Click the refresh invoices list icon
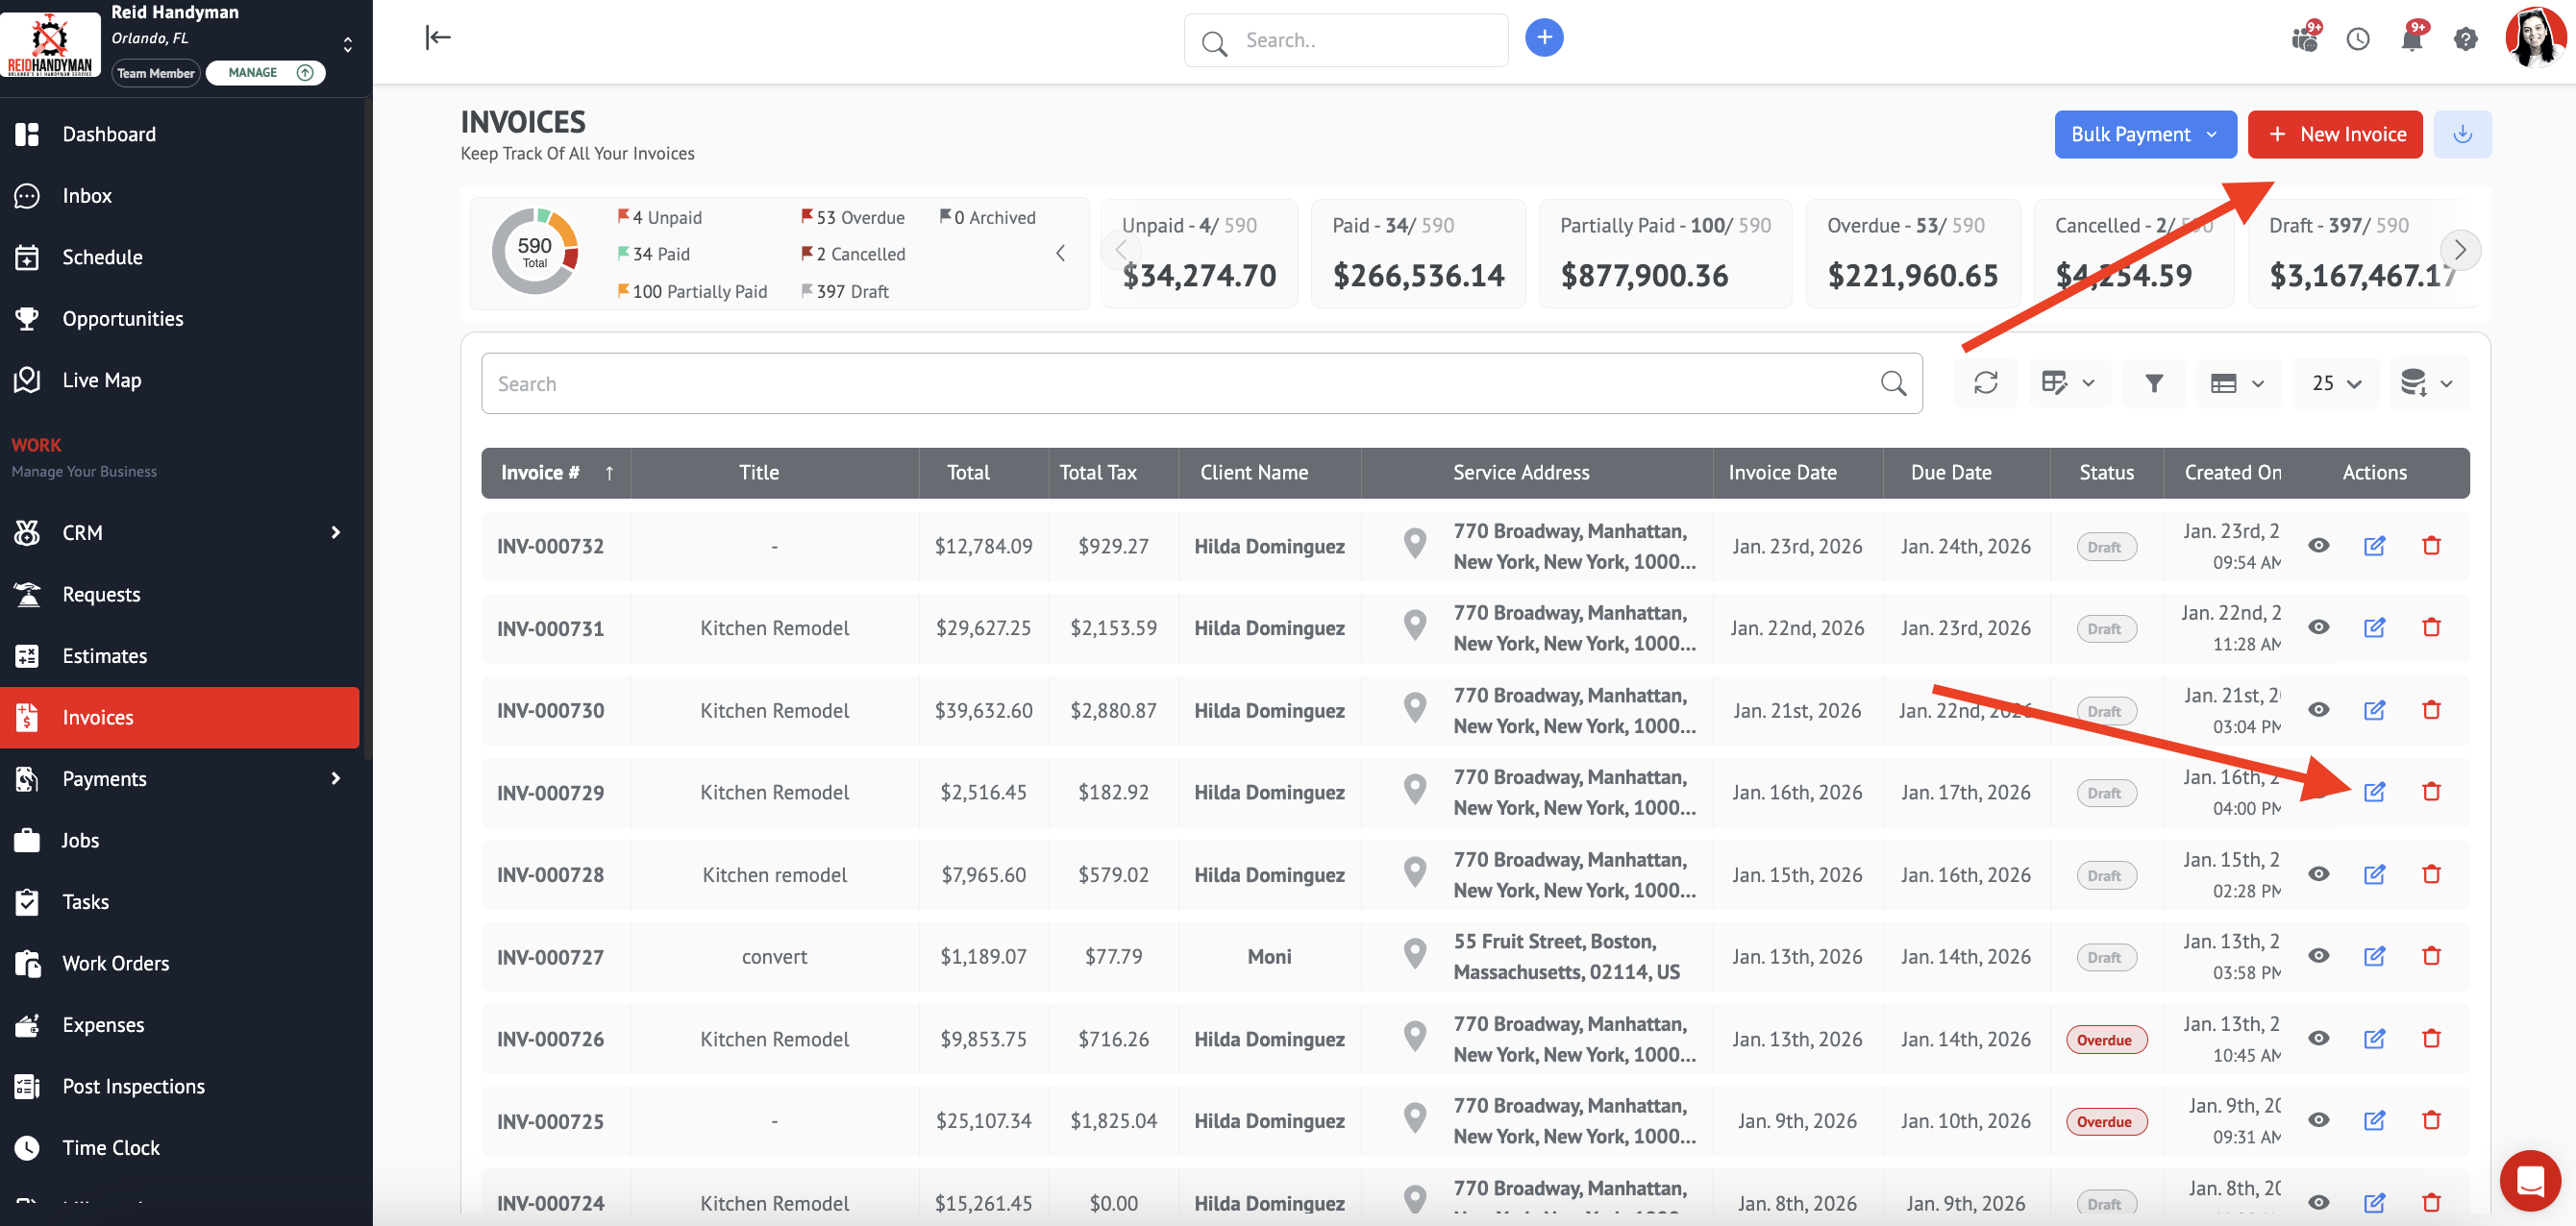 (1985, 383)
